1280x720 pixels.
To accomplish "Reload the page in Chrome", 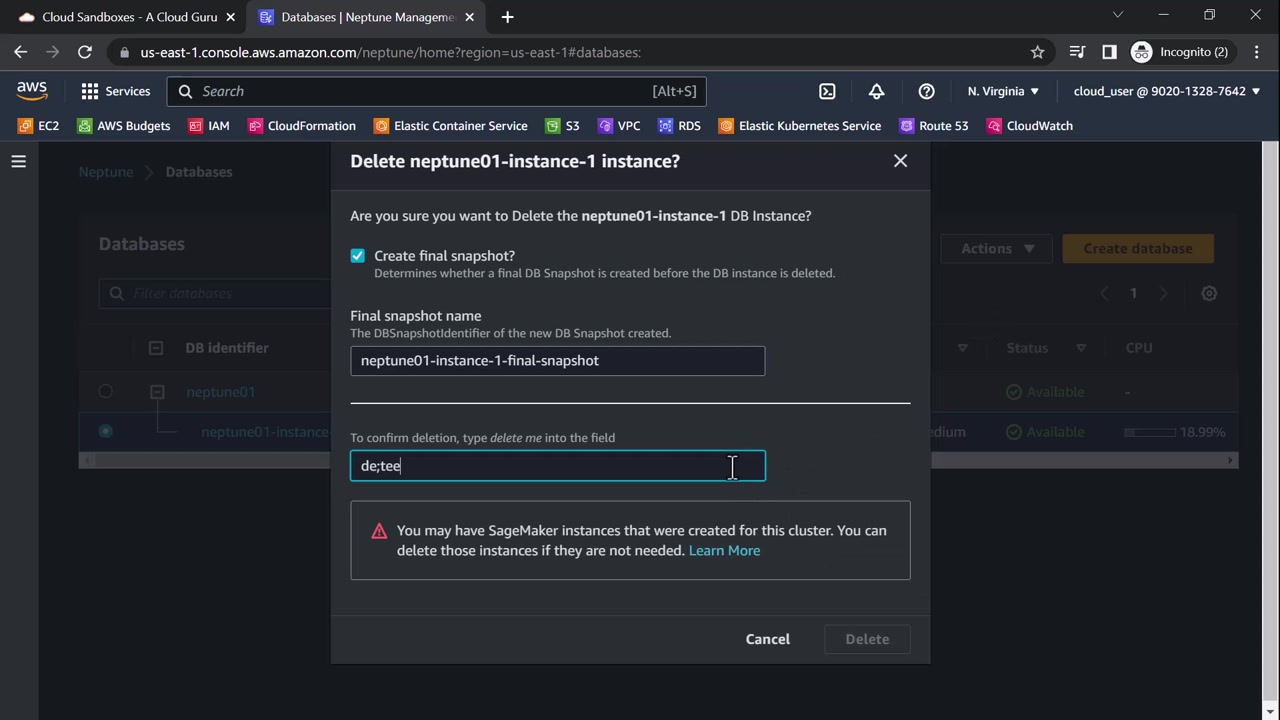I will (85, 52).
